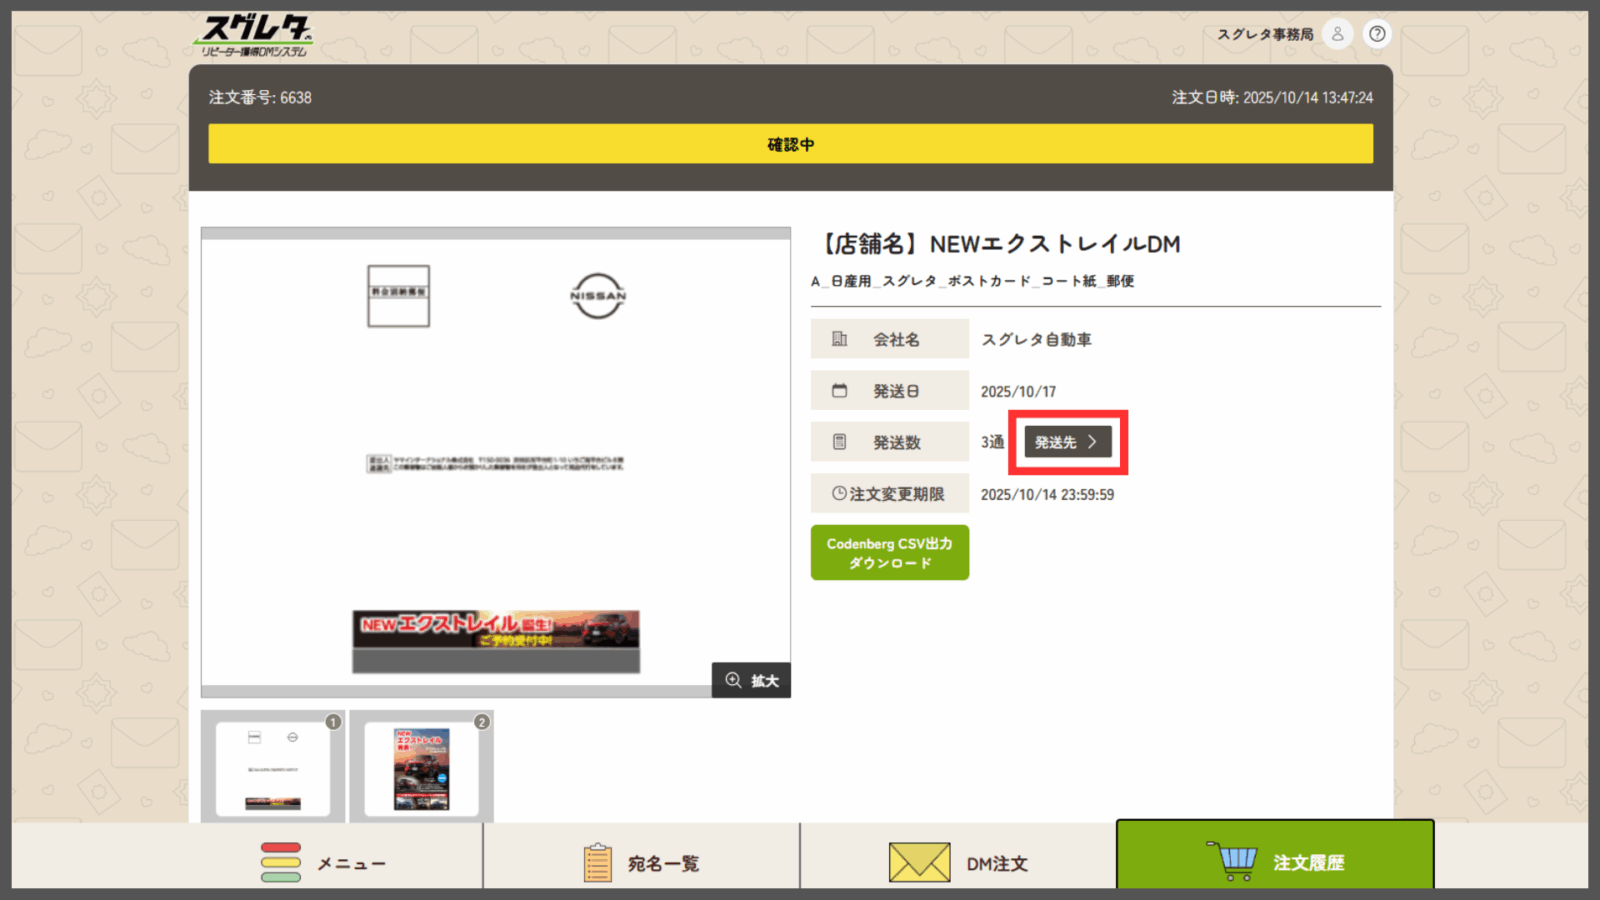Image resolution: width=1600 pixels, height=900 pixels.
Task: Open the user account profile icon
Action: (1337, 34)
